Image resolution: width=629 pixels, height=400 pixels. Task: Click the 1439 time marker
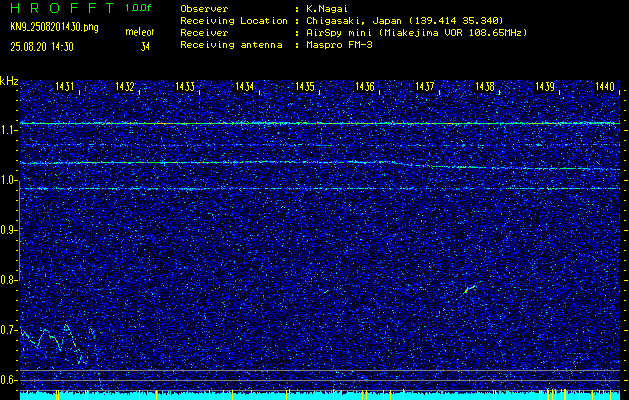pyautogui.click(x=545, y=86)
